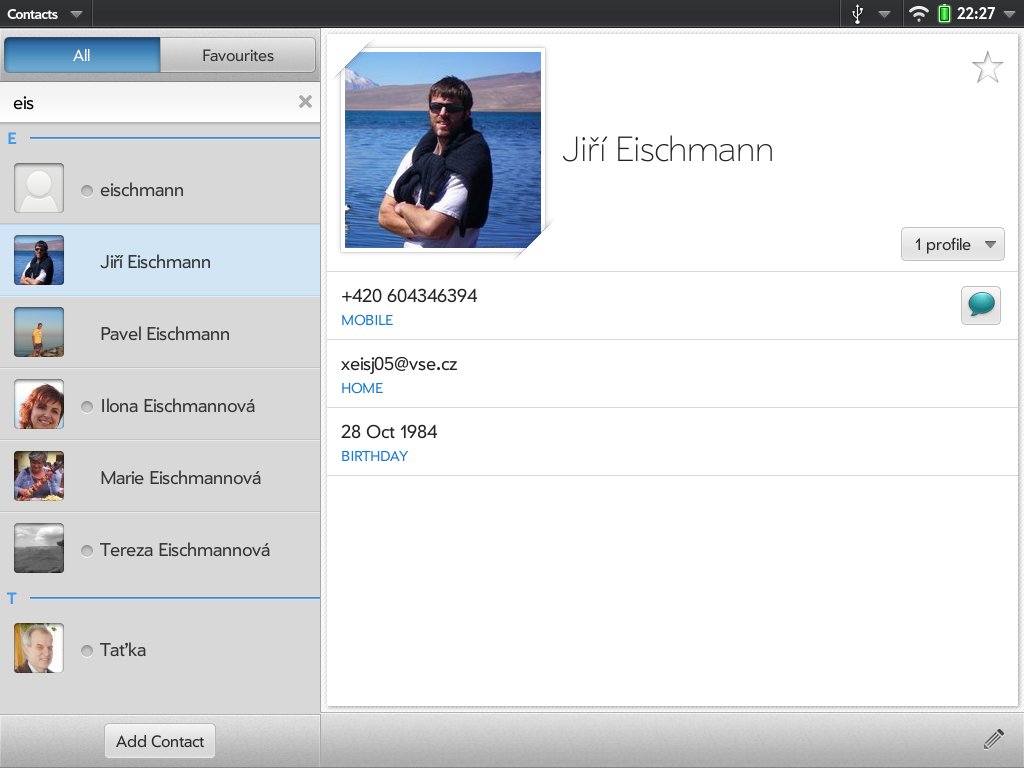This screenshot has width=1024, height=768.
Task: Click the MOBILE label
Action: pyautogui.click(x=367, y=320)
